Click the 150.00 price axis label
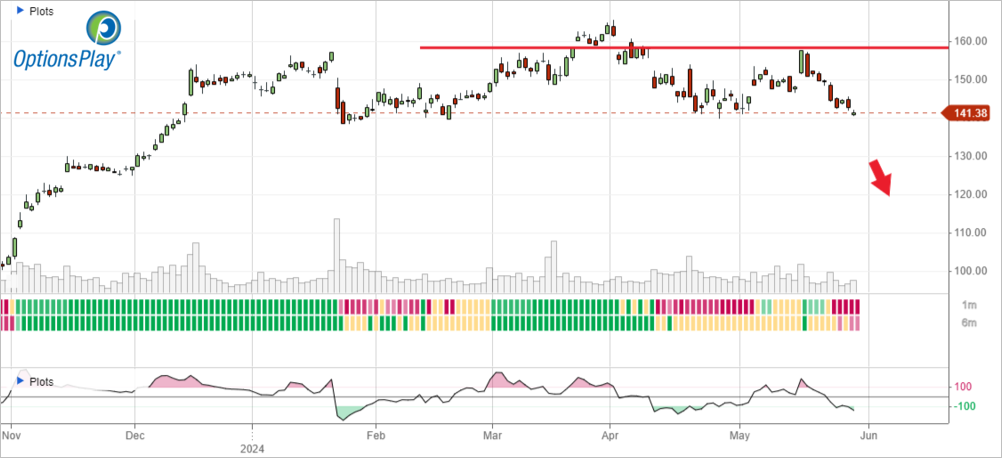Image resolution: width=1002 pixels, height=458 pixels. click(969, 80)
